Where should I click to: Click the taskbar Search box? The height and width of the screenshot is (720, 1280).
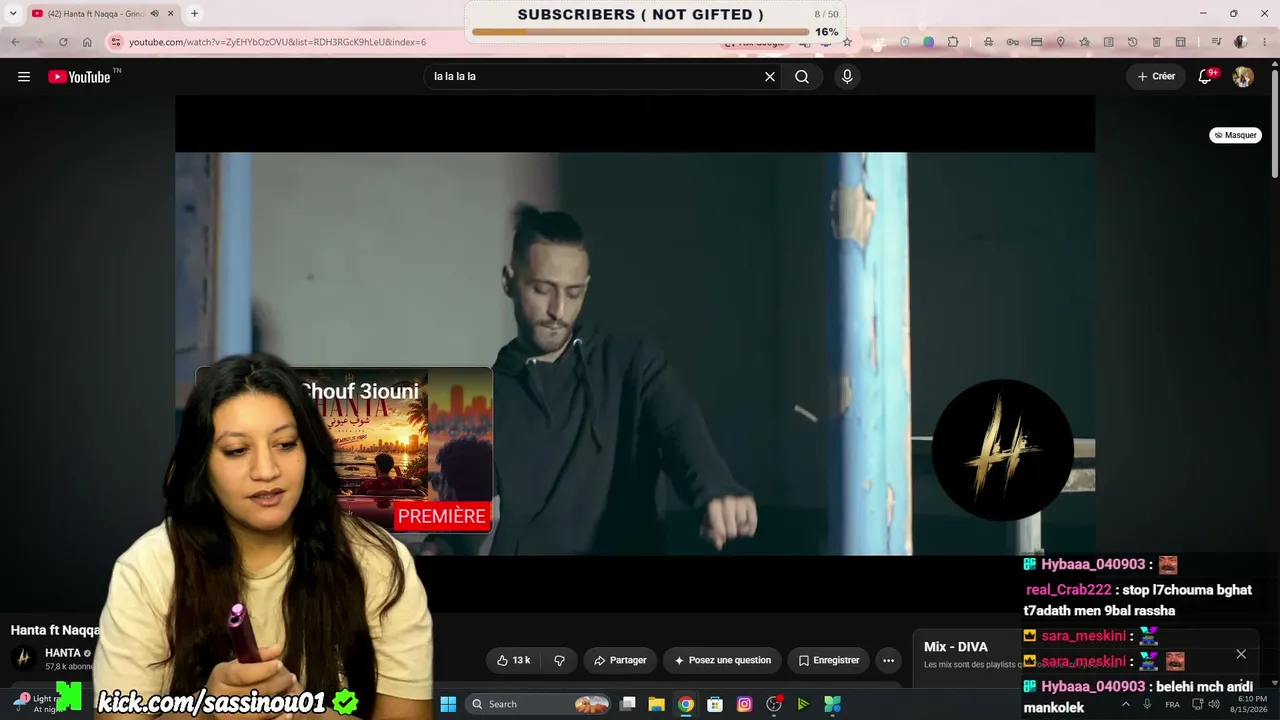point(538,704)
